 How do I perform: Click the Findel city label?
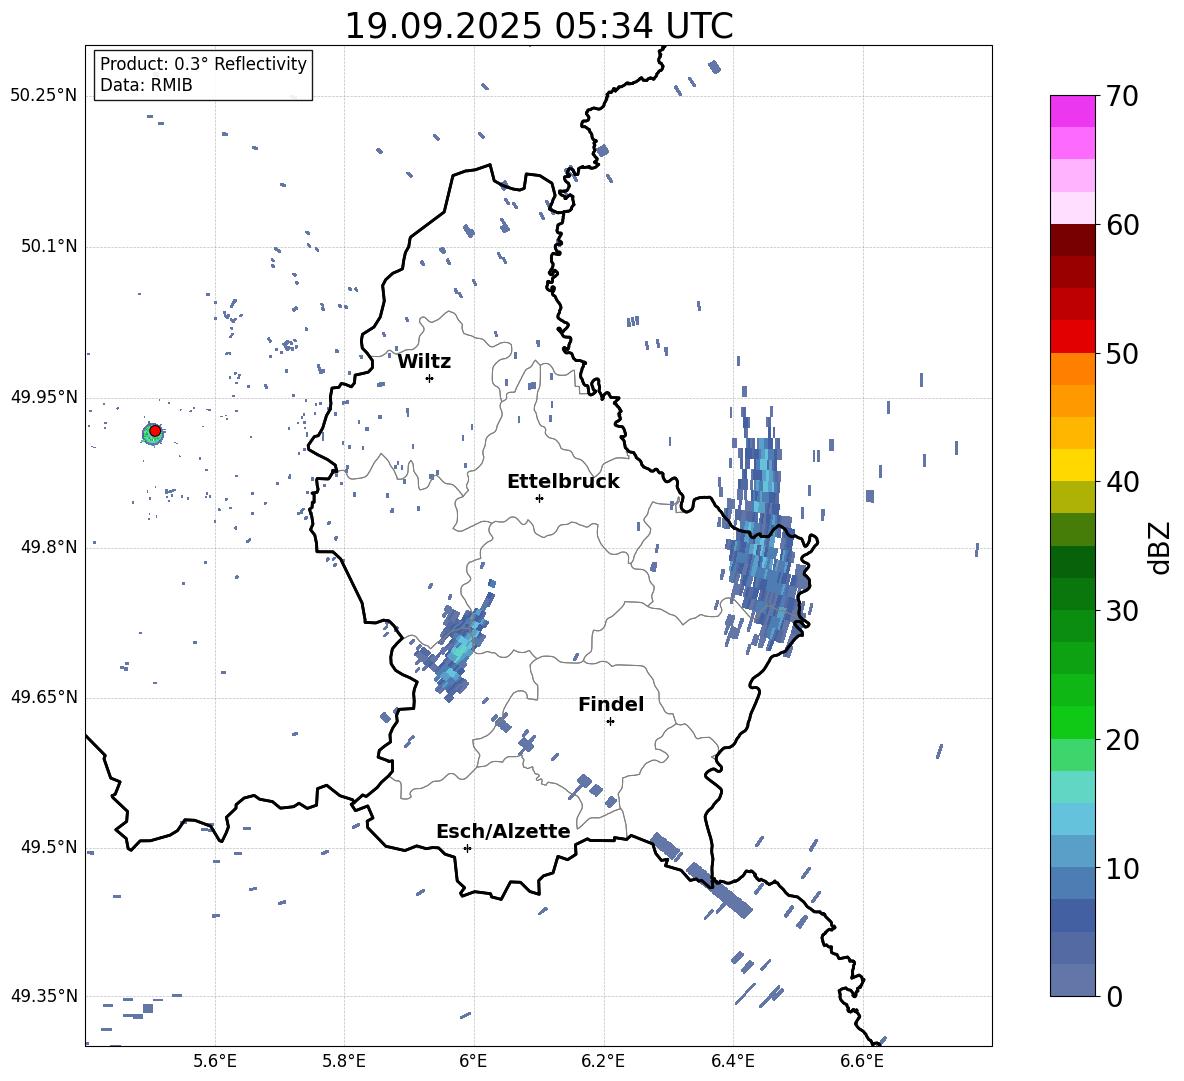pos(611,704)
